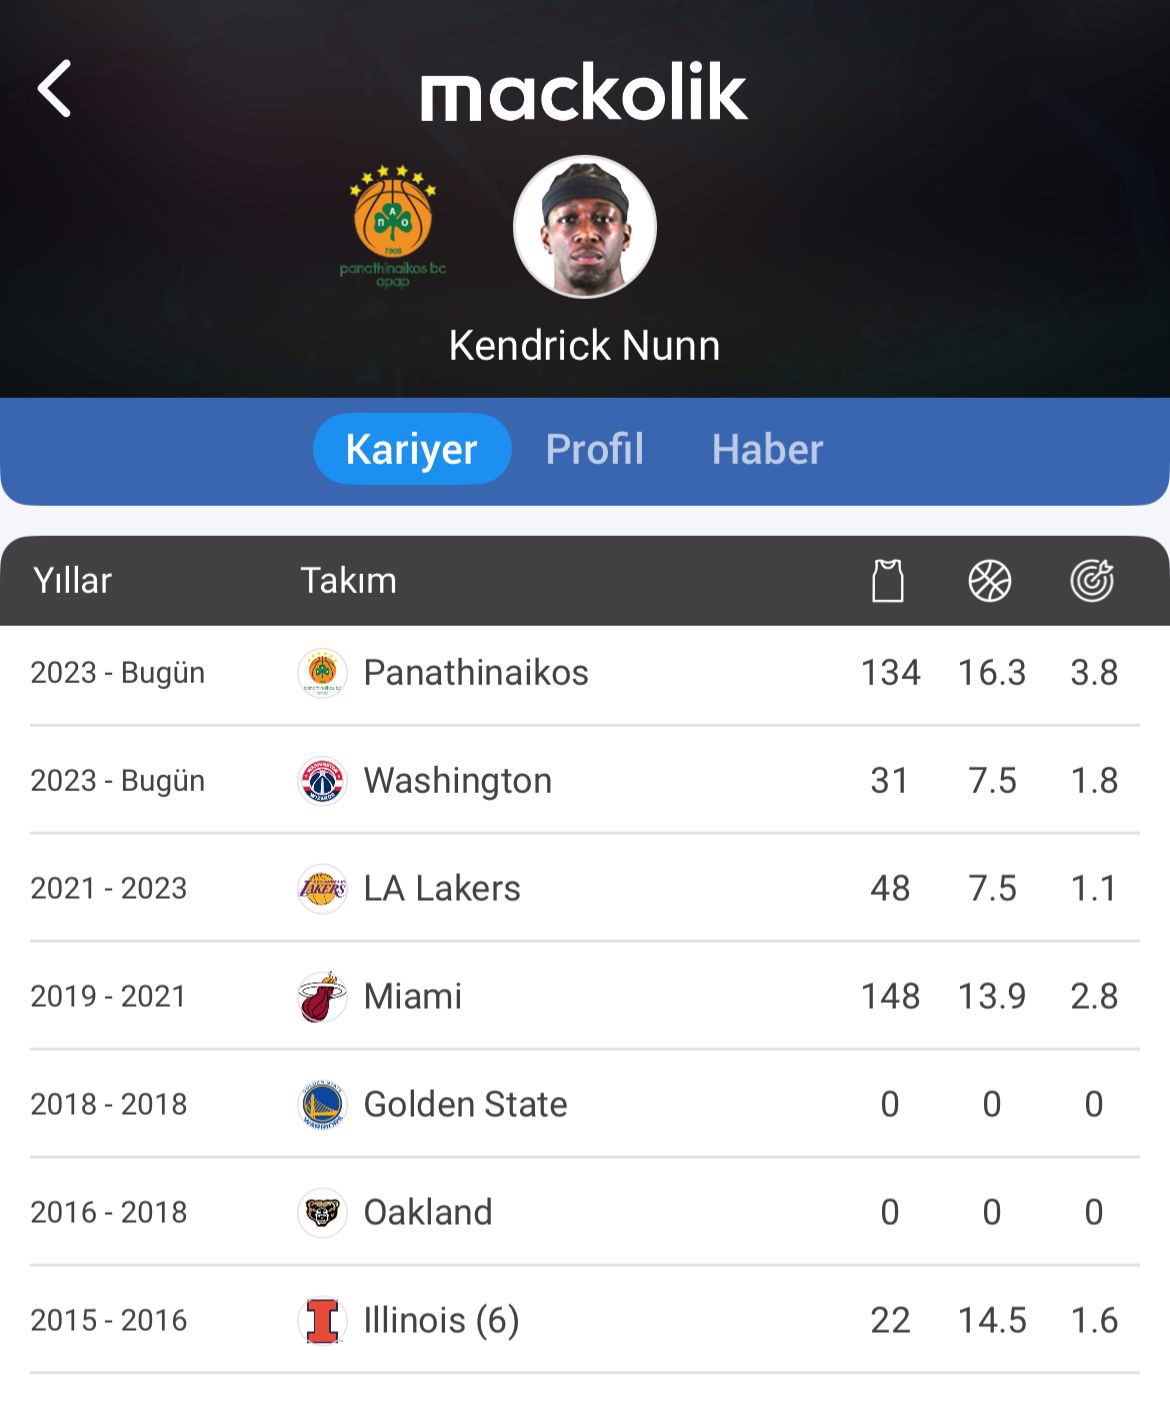Tap the Golden State Warriors logo
The image size is (1170, 1403).
click(x=322, y=1105)
